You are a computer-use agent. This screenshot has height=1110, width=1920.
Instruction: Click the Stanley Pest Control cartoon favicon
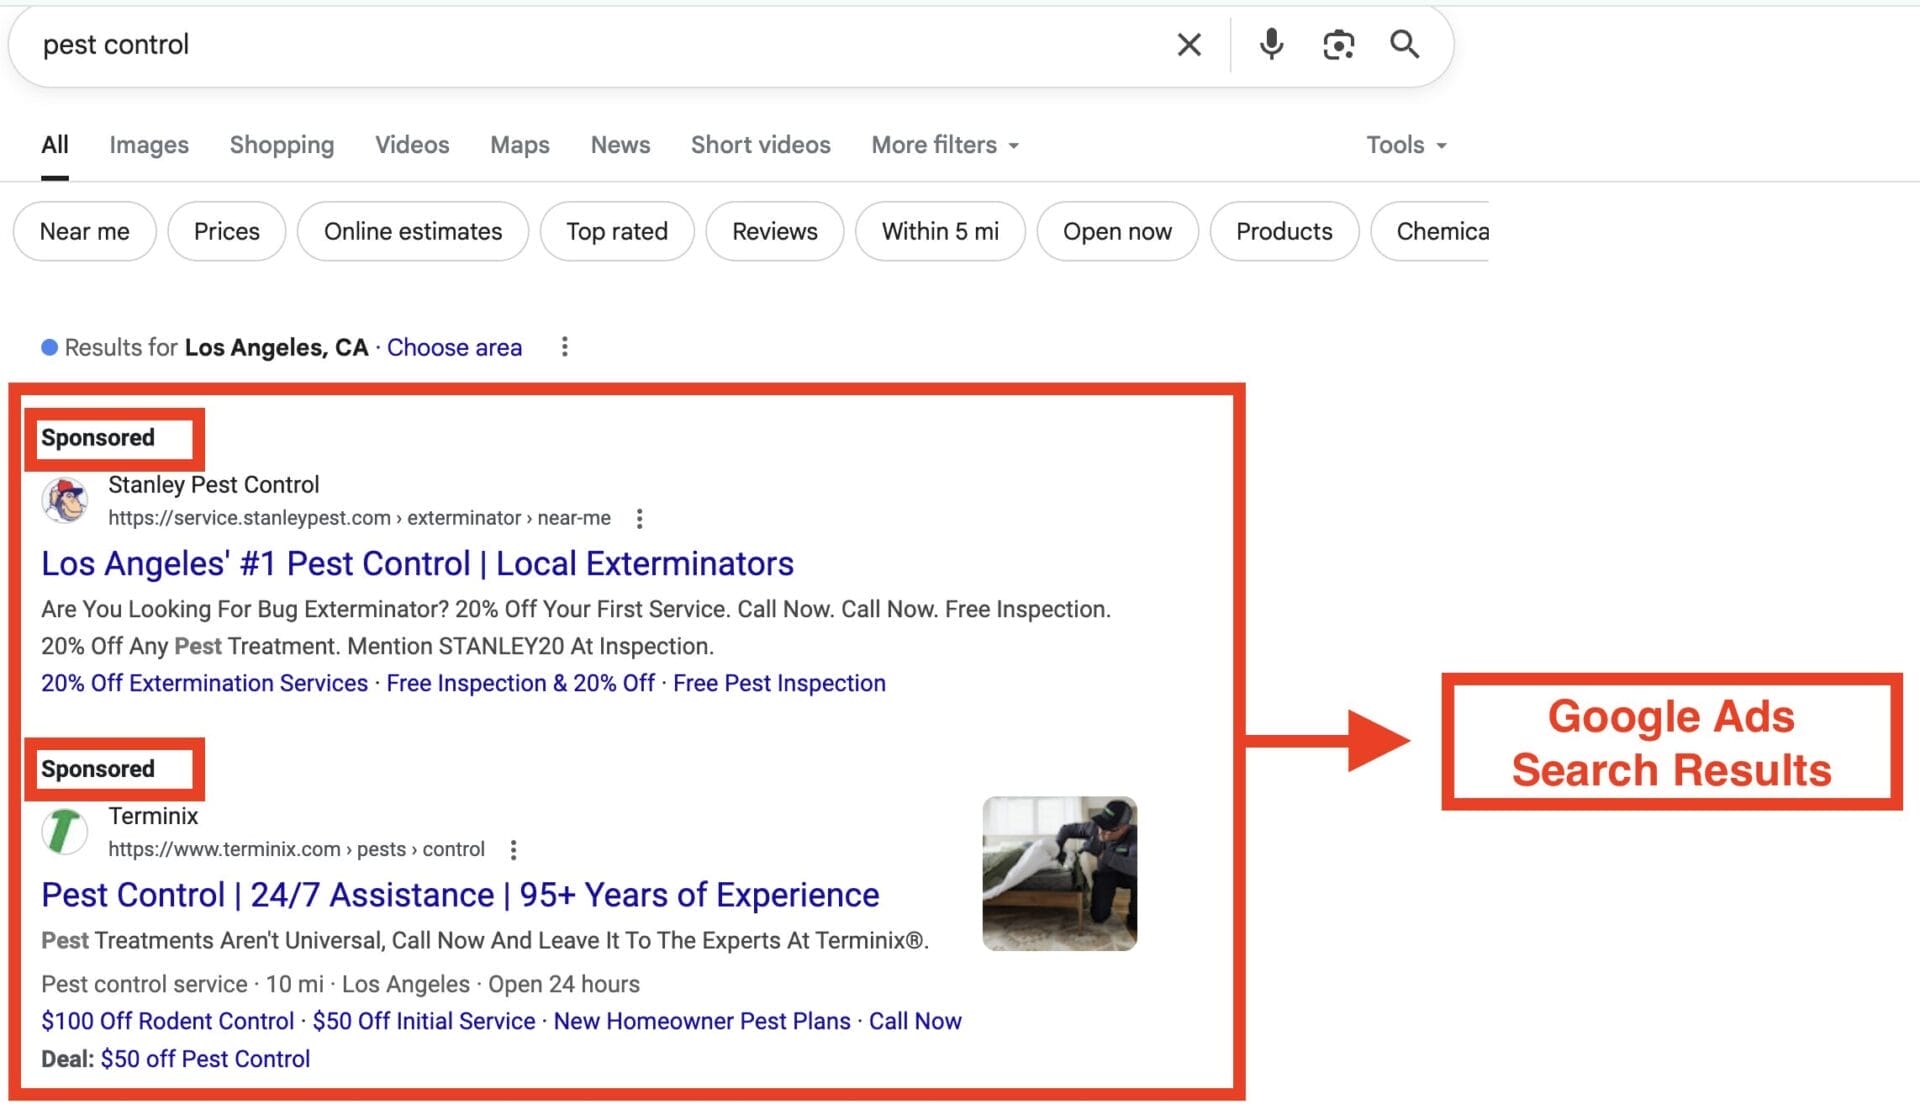[65, 500]
